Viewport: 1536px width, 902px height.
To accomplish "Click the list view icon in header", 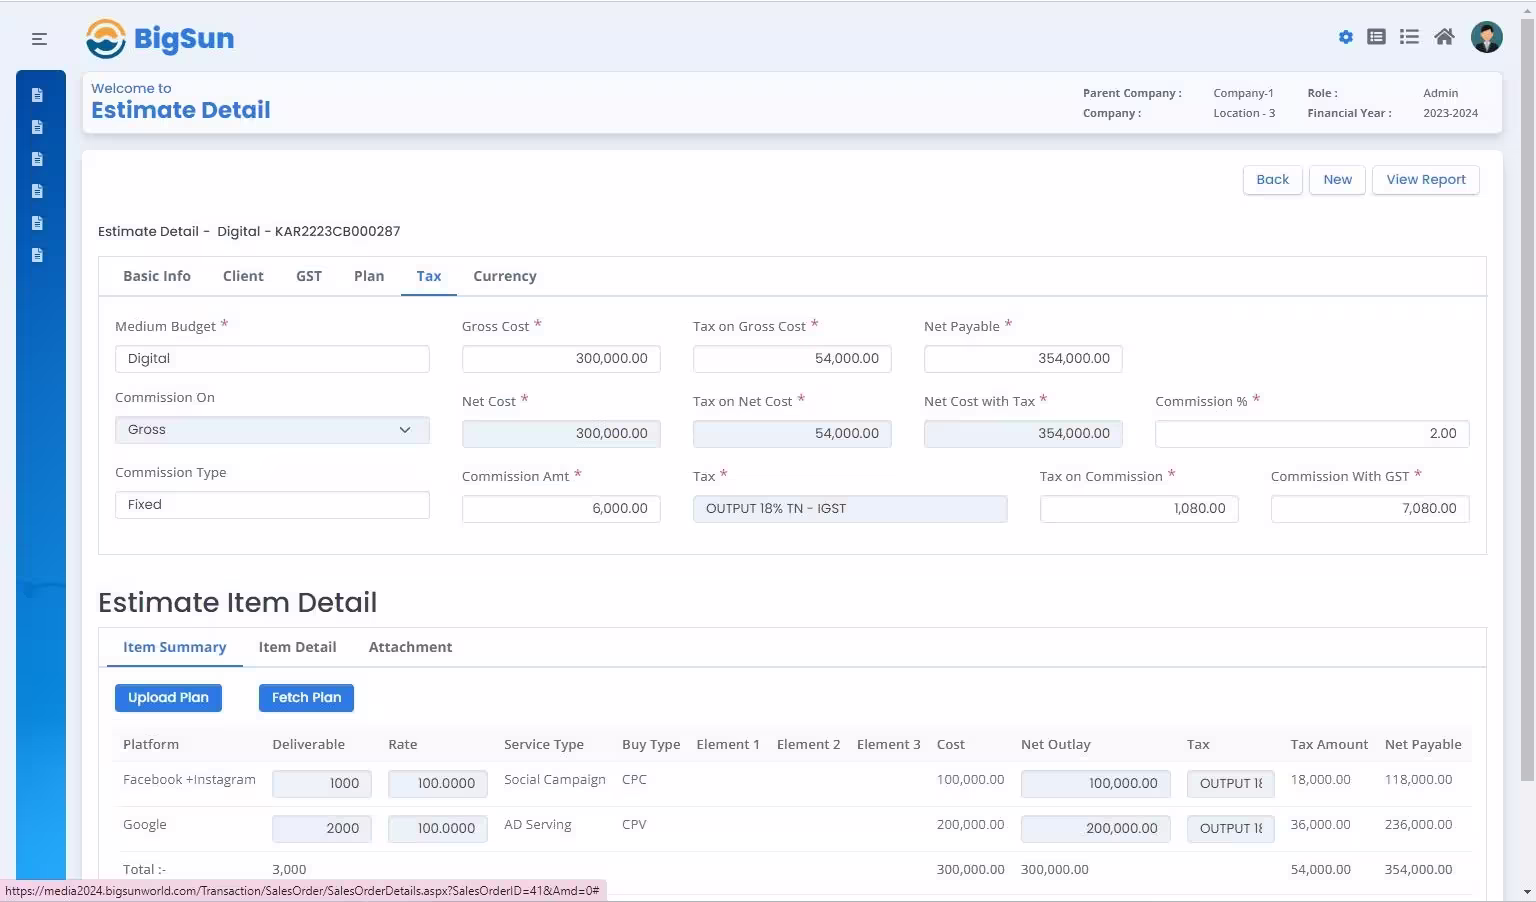I will pos(1409,37).
